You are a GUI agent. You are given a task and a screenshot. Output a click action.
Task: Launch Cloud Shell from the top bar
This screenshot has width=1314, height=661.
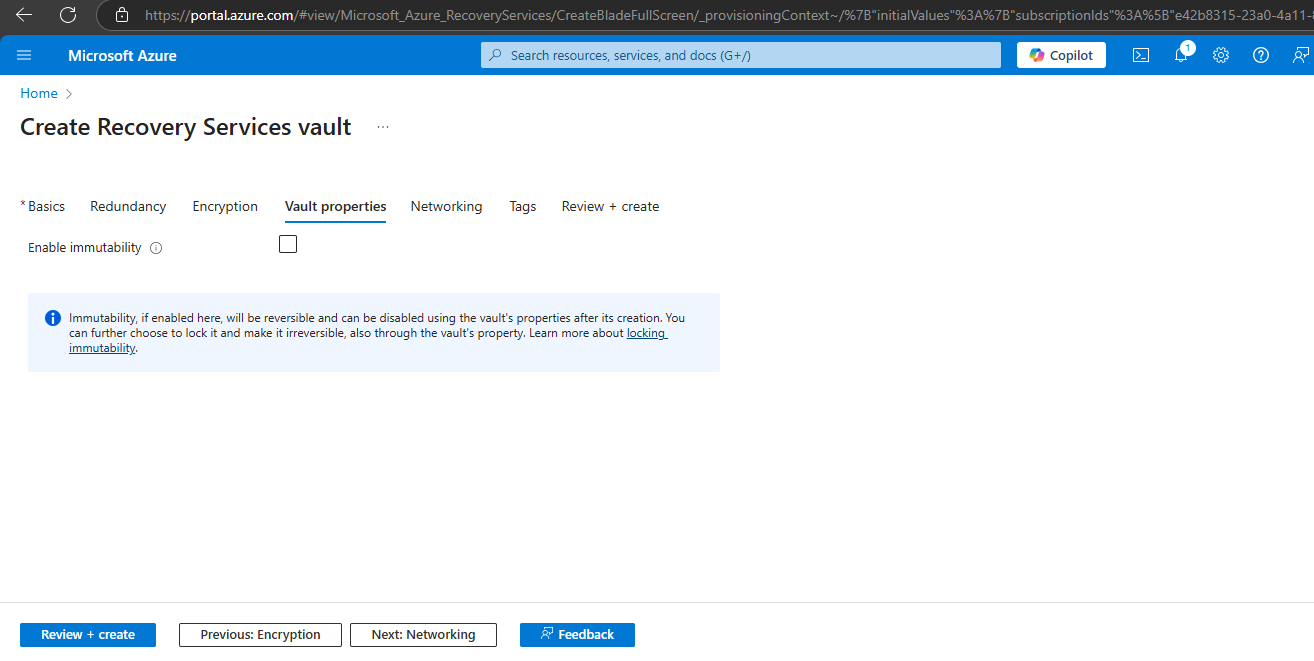(1141, 55)
